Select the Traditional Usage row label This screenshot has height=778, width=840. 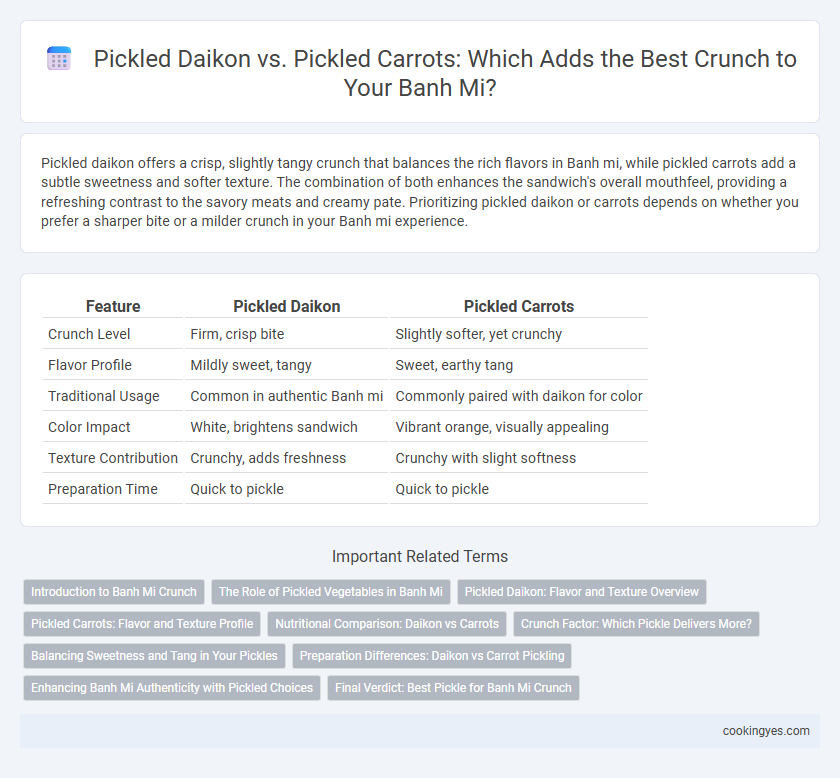coord(103,396)
